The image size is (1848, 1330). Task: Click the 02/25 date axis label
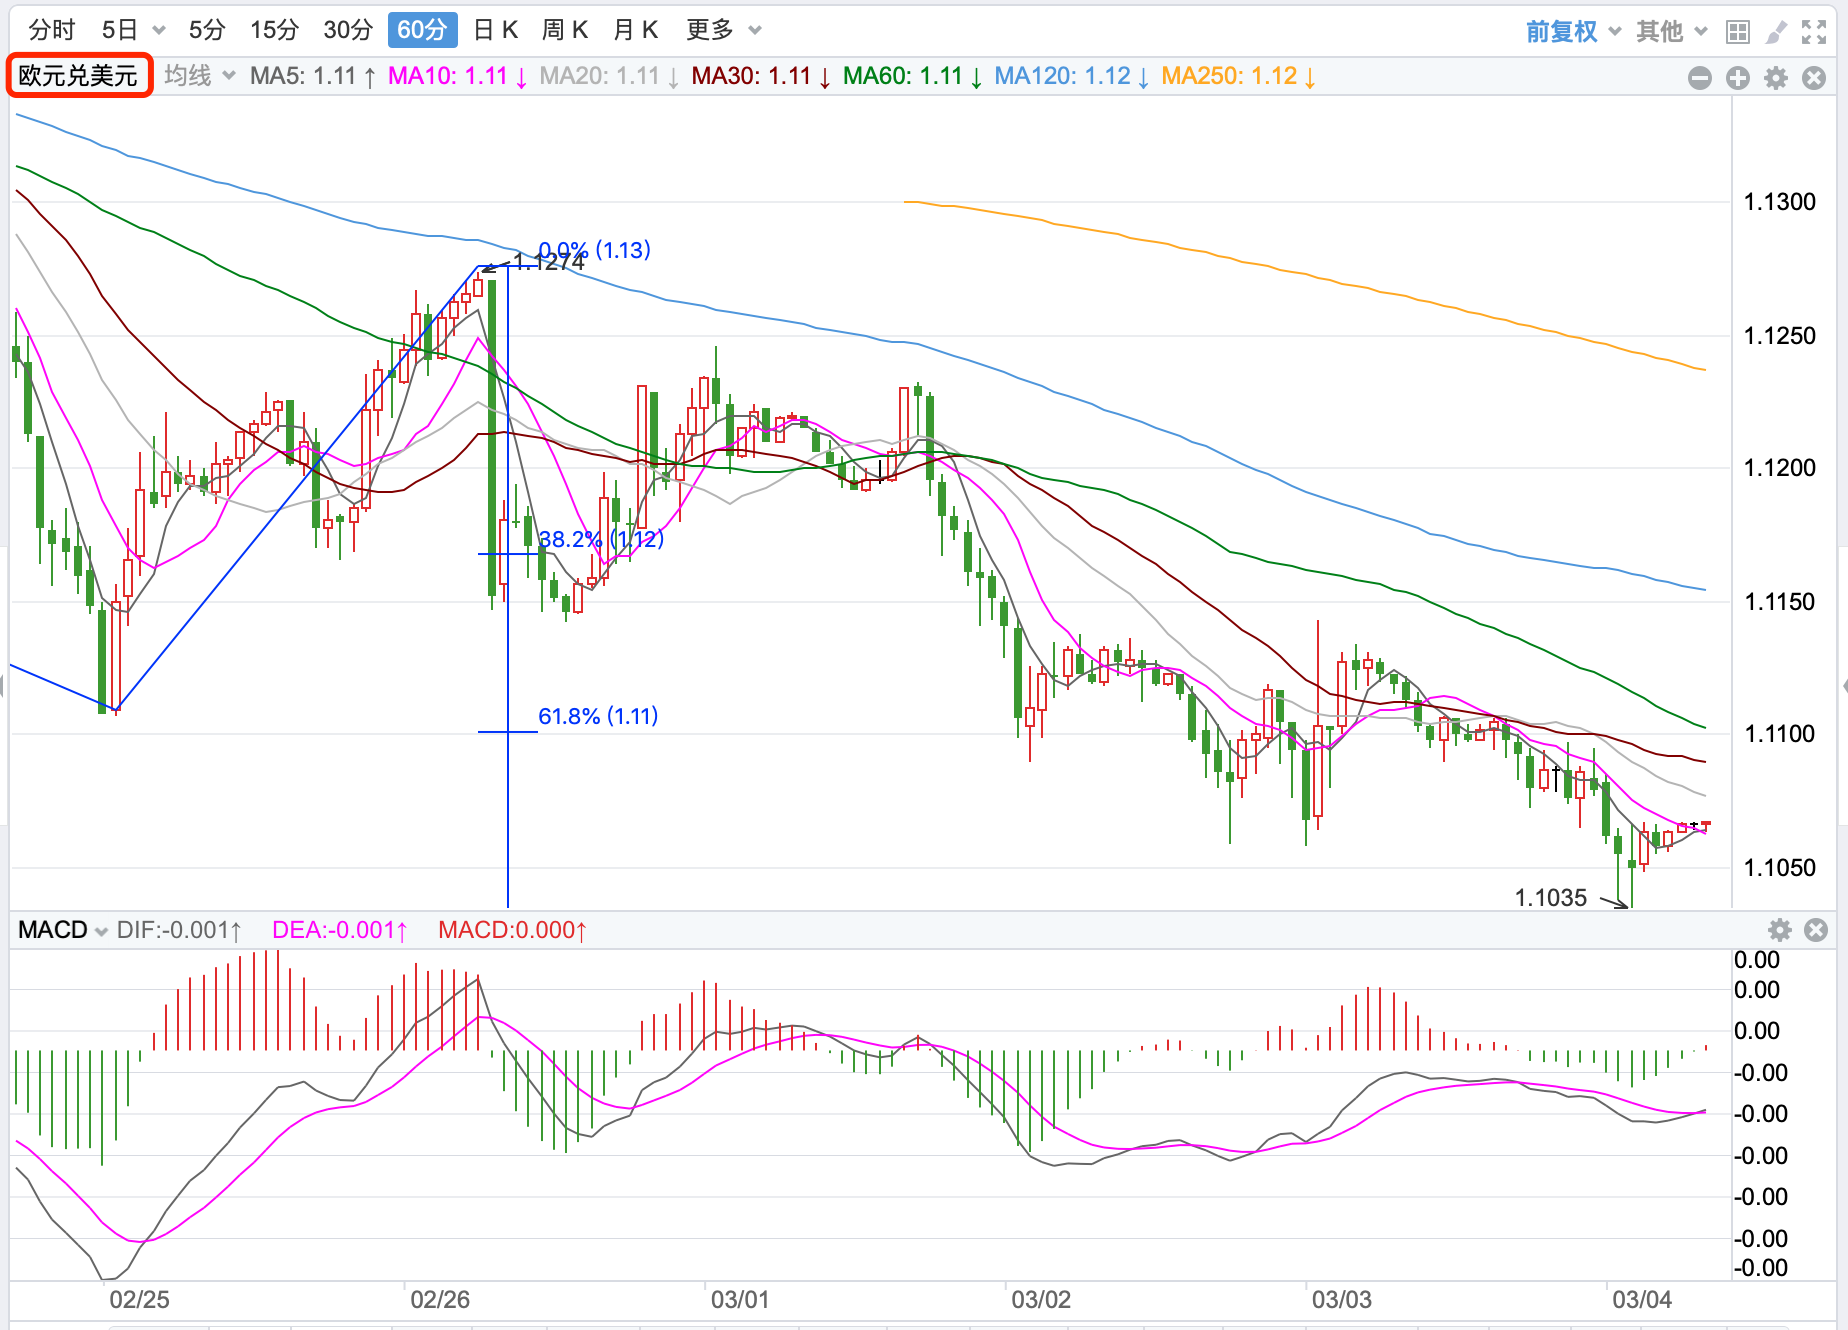[139, 1300]
